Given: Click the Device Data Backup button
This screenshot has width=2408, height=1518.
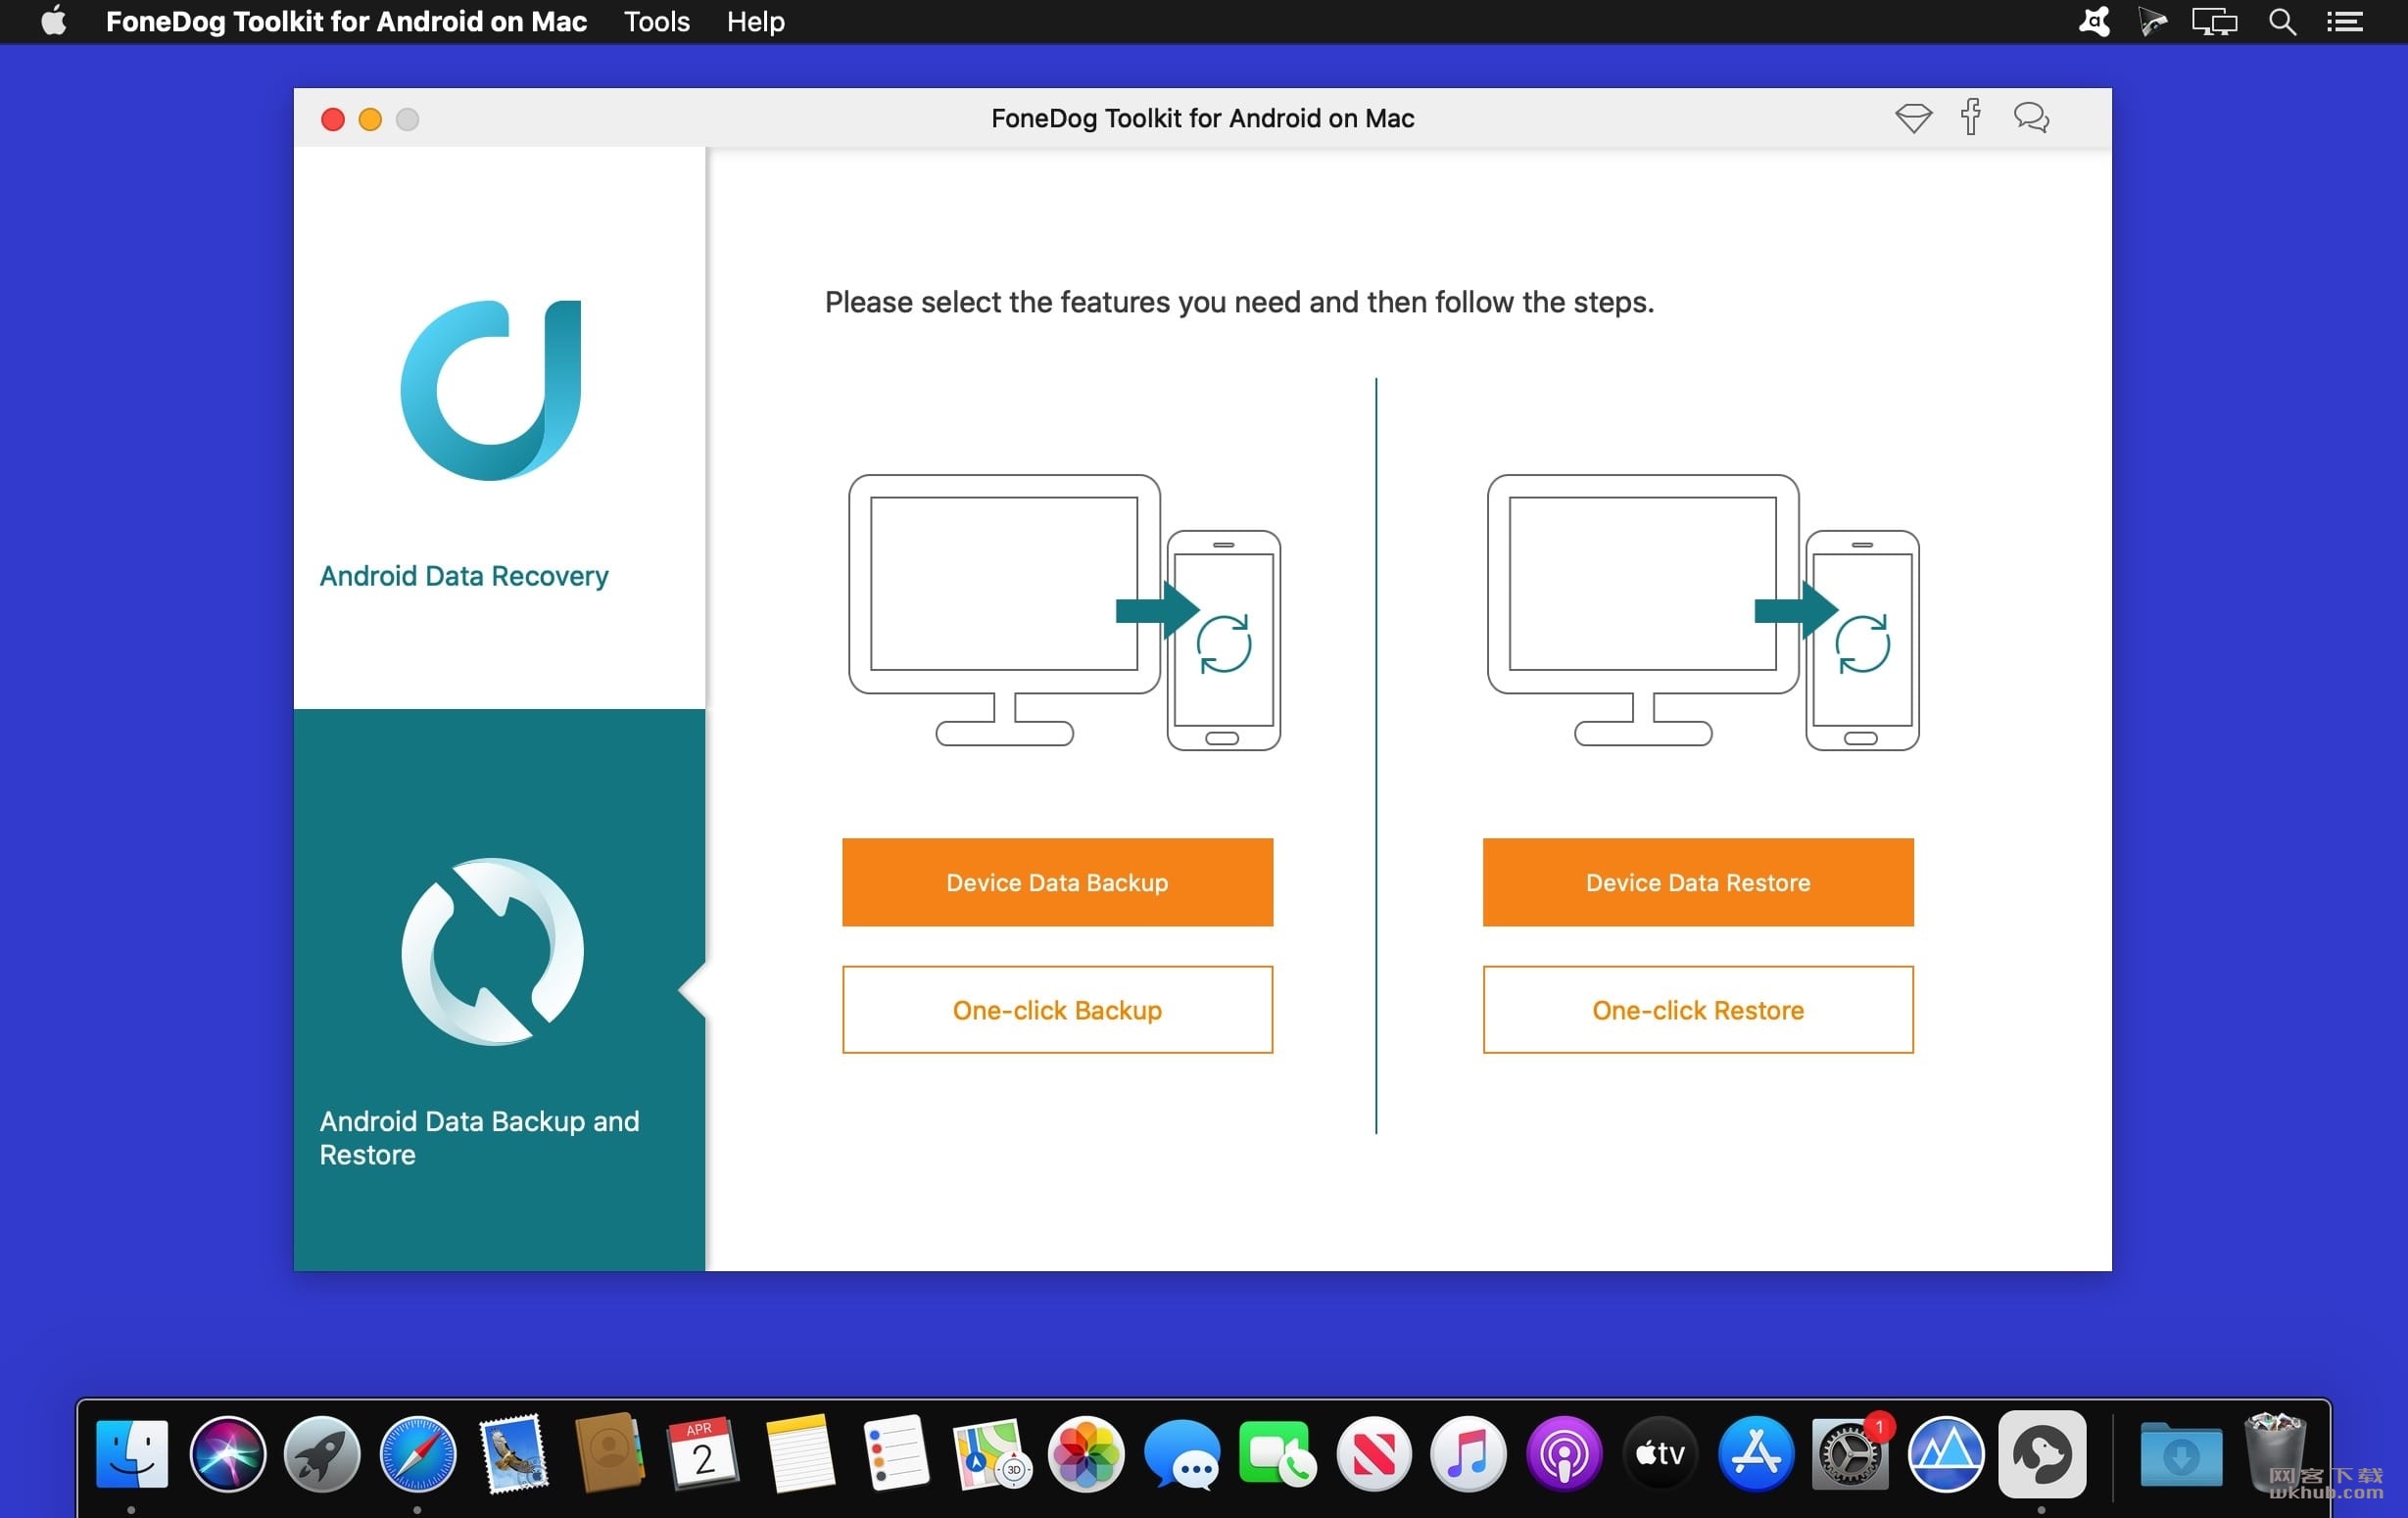Looking at the screenshot, I should coord(1057,882).
